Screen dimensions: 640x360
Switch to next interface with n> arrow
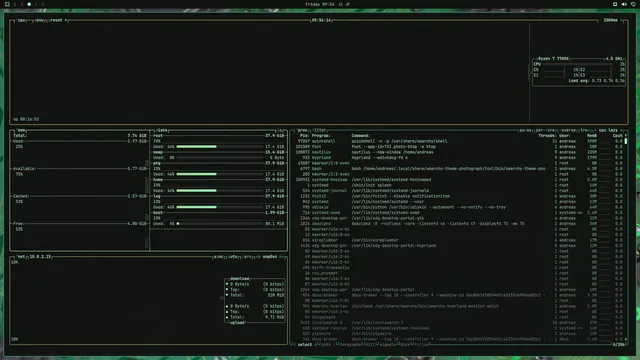[x=282, y=257]
